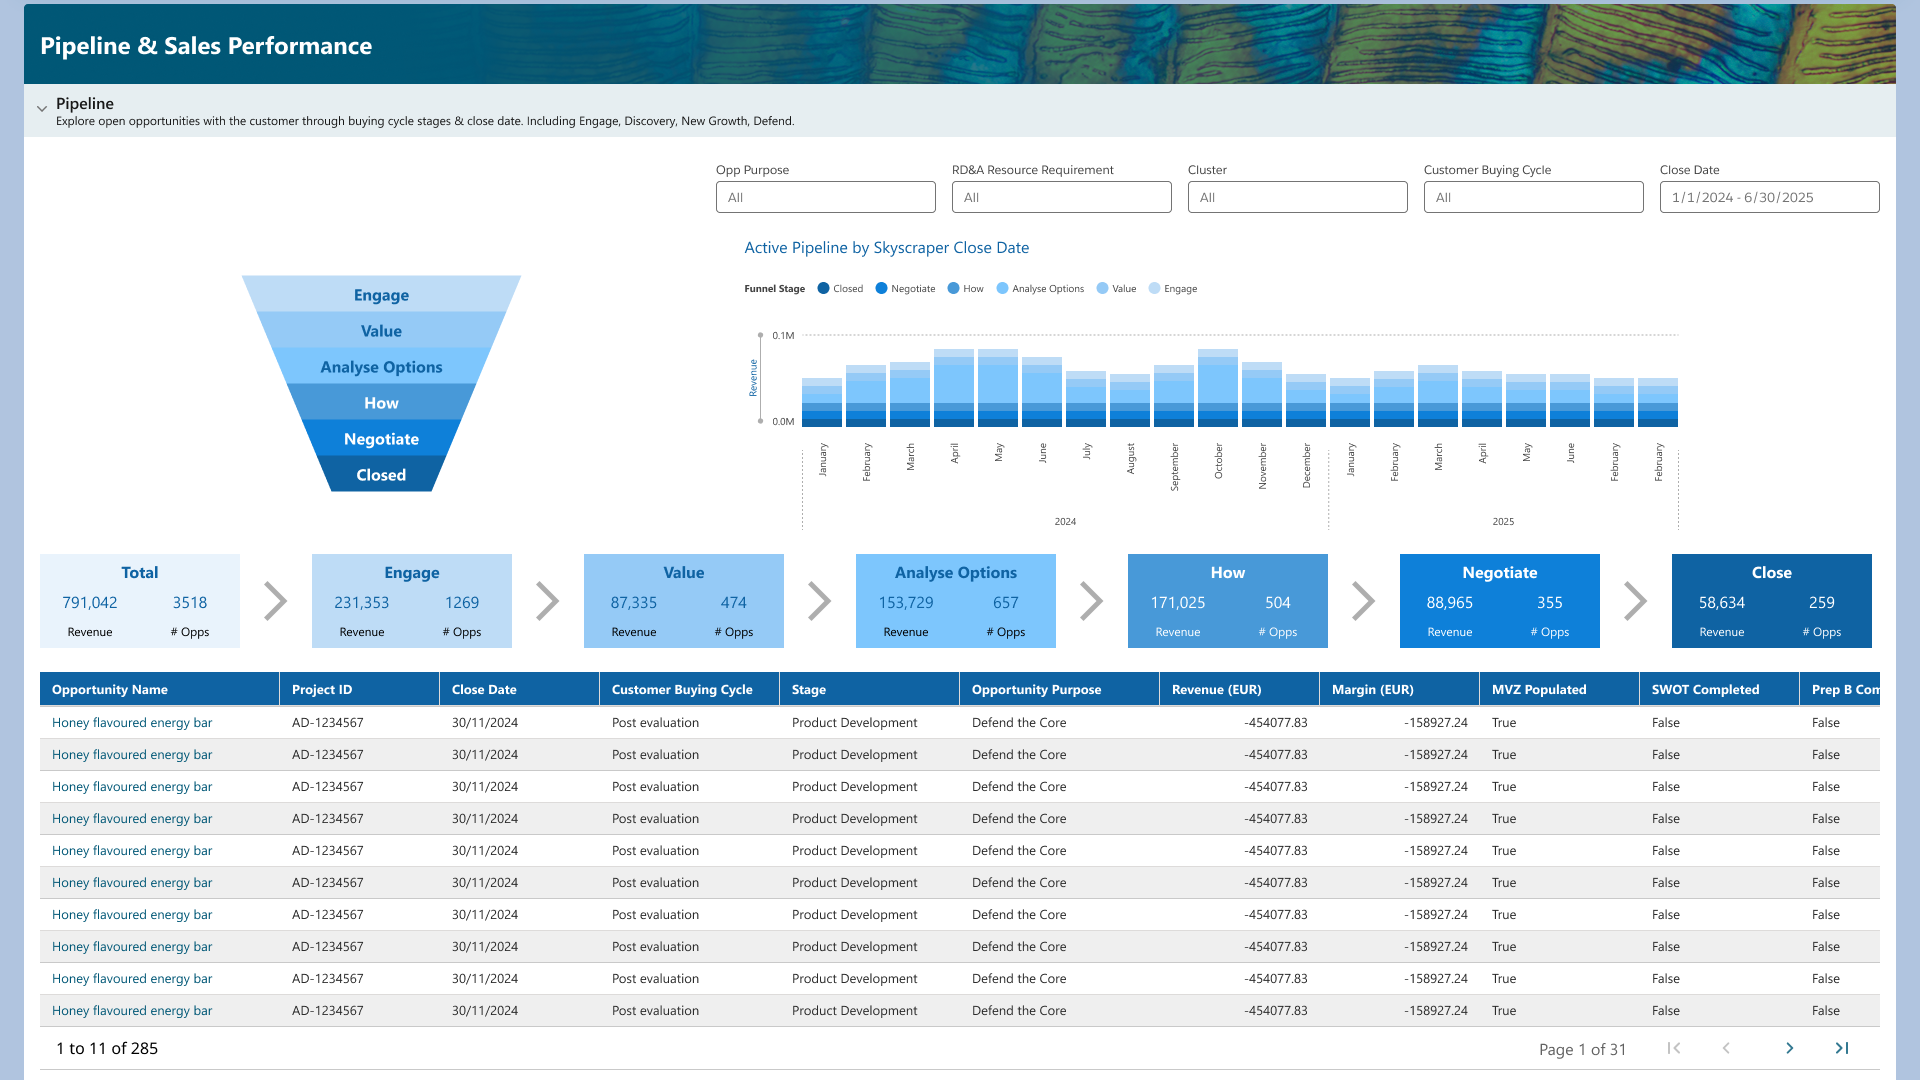Select the Negotiate funnel segment

click(x=381, y=439)
